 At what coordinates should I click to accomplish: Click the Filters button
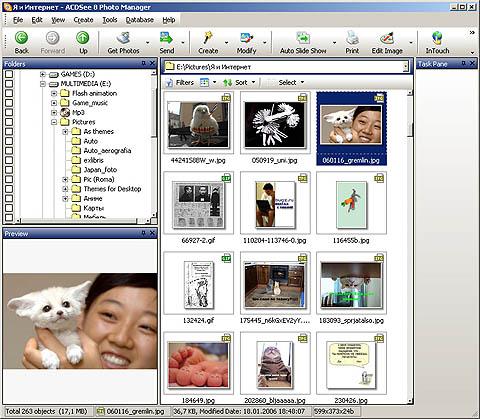pos(180,82)
